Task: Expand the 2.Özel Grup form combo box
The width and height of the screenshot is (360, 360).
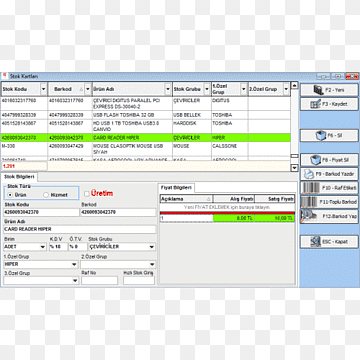Action: [x=152, y=264]
